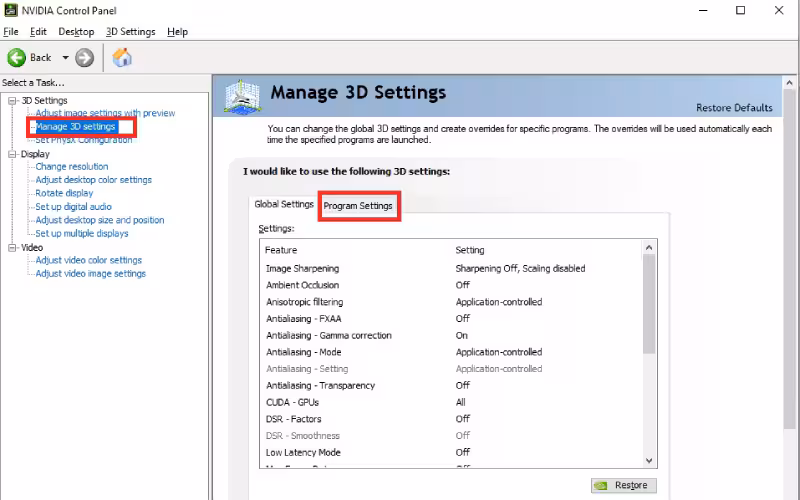
Task: Switch to the Program Settings tab
Action: tap(358, 206)
